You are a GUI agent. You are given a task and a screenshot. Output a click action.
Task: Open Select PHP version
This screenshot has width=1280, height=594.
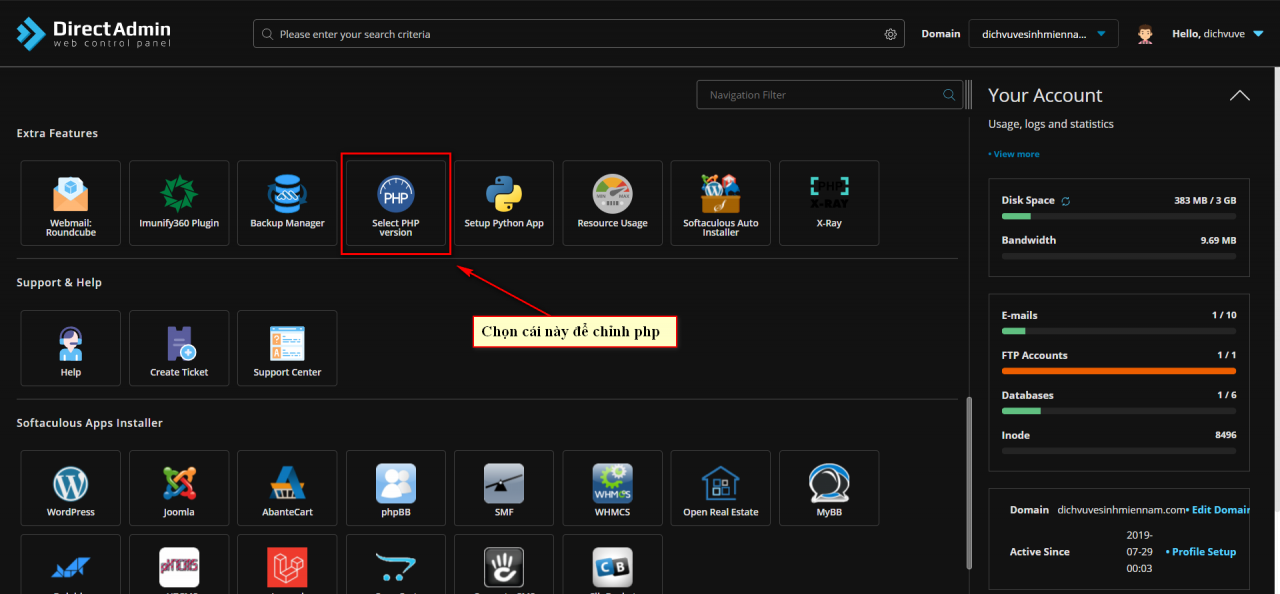click(x=396, y=203)
